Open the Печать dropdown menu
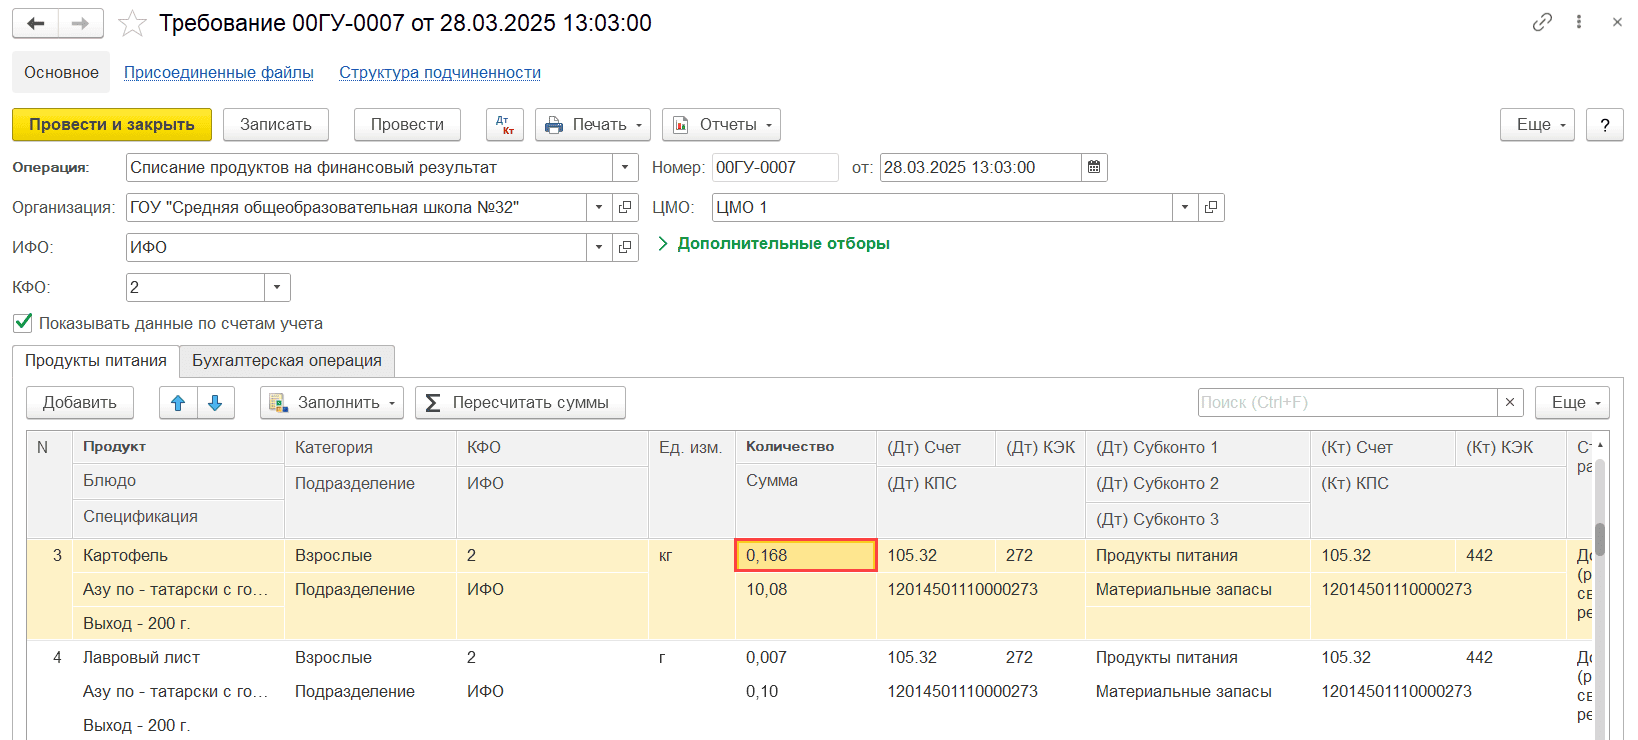The image size is (1638, 740). tap(593, 125)
